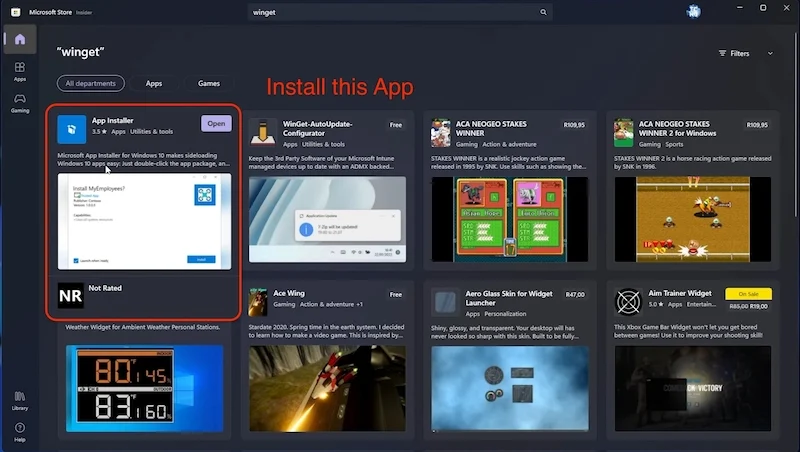Click the On Sale badge on Aim Trainer Widget
The height and width of the screenshot is (452, 800).
748,294
